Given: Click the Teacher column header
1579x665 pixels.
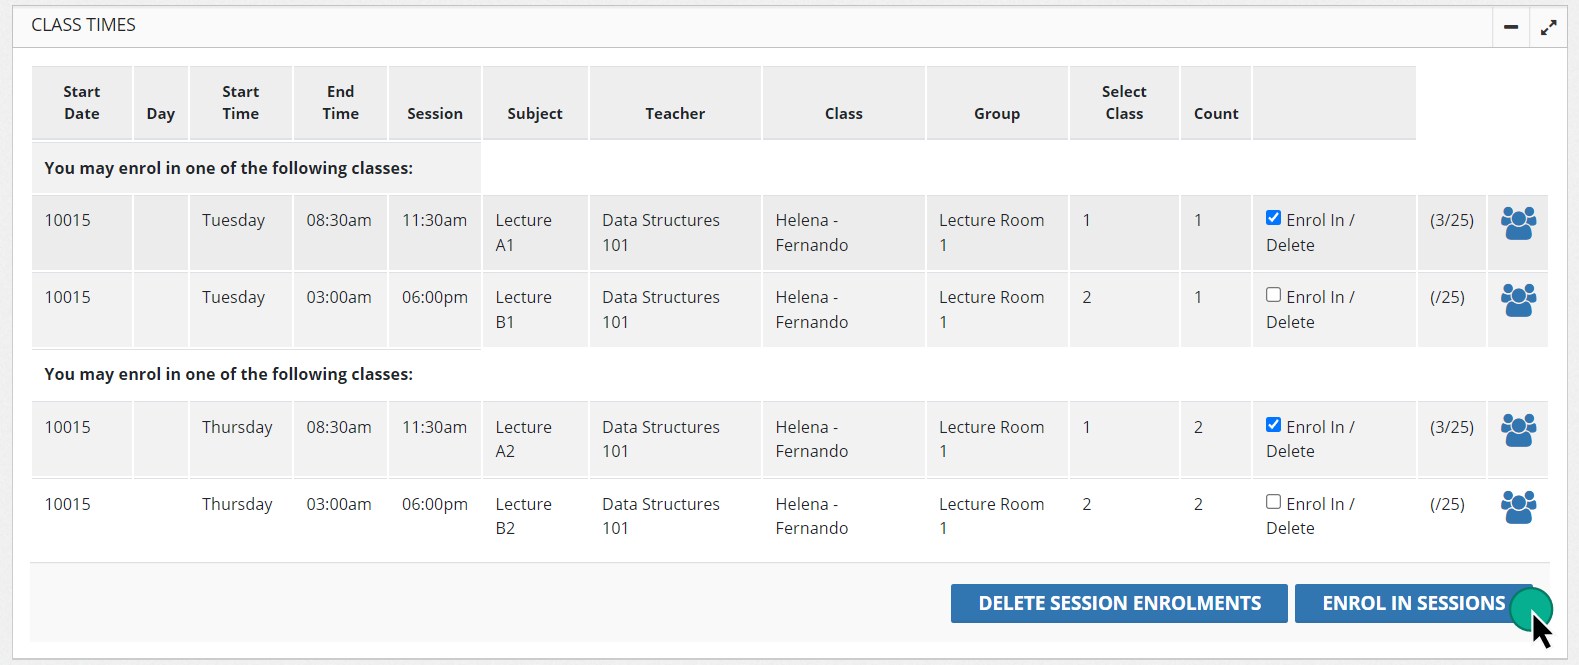Looking at the screenshot, I should 675,114.
